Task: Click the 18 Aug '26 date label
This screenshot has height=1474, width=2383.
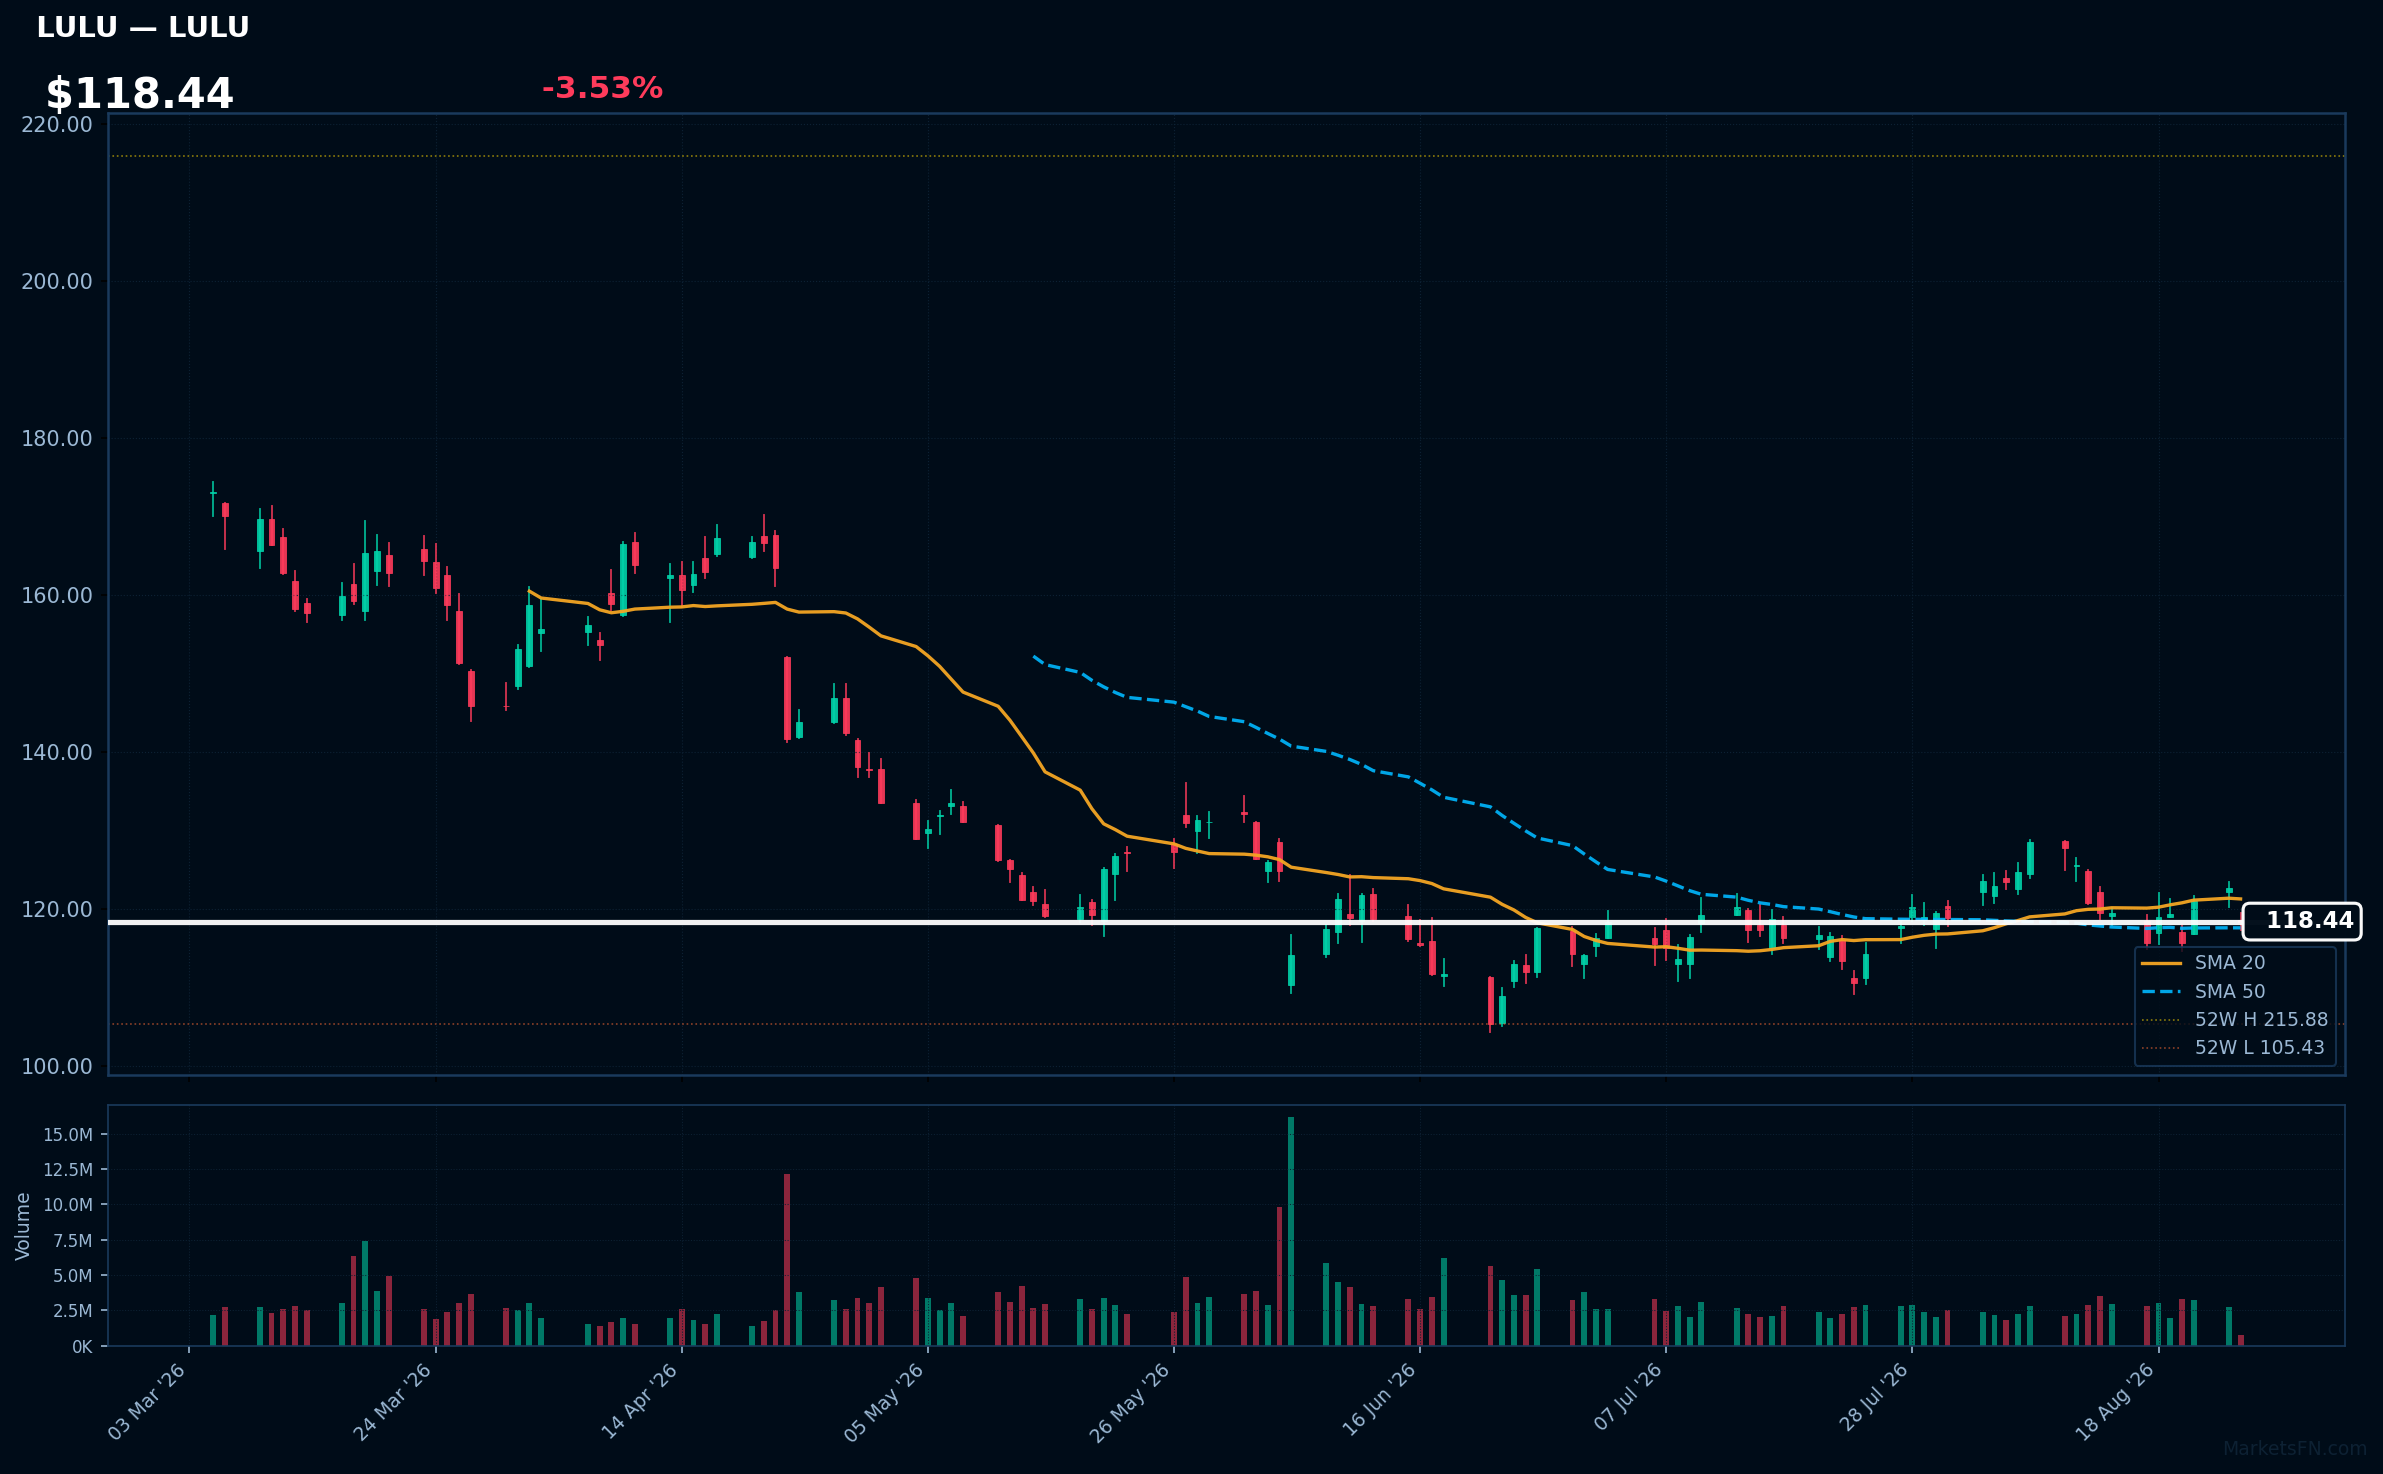Action: pos(2115,1401)
